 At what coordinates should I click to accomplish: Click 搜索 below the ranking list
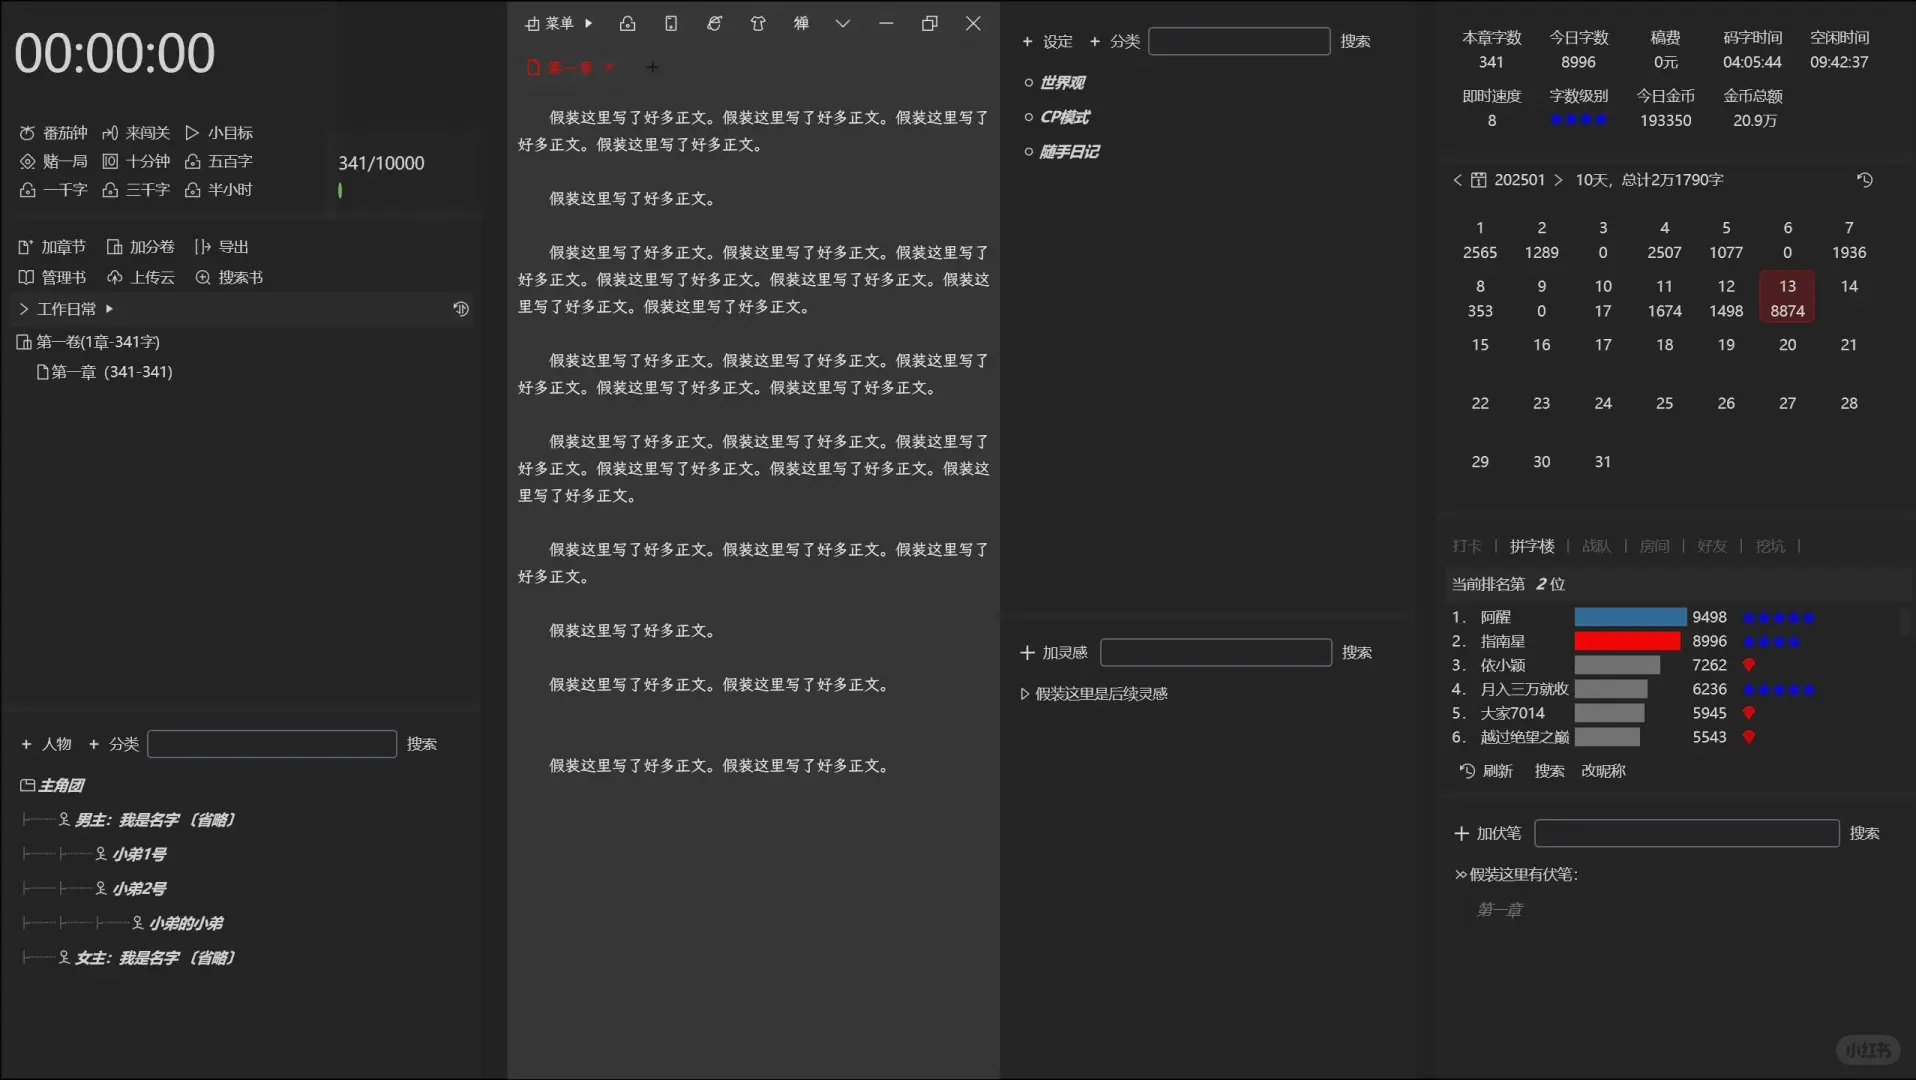point(1549,771)
